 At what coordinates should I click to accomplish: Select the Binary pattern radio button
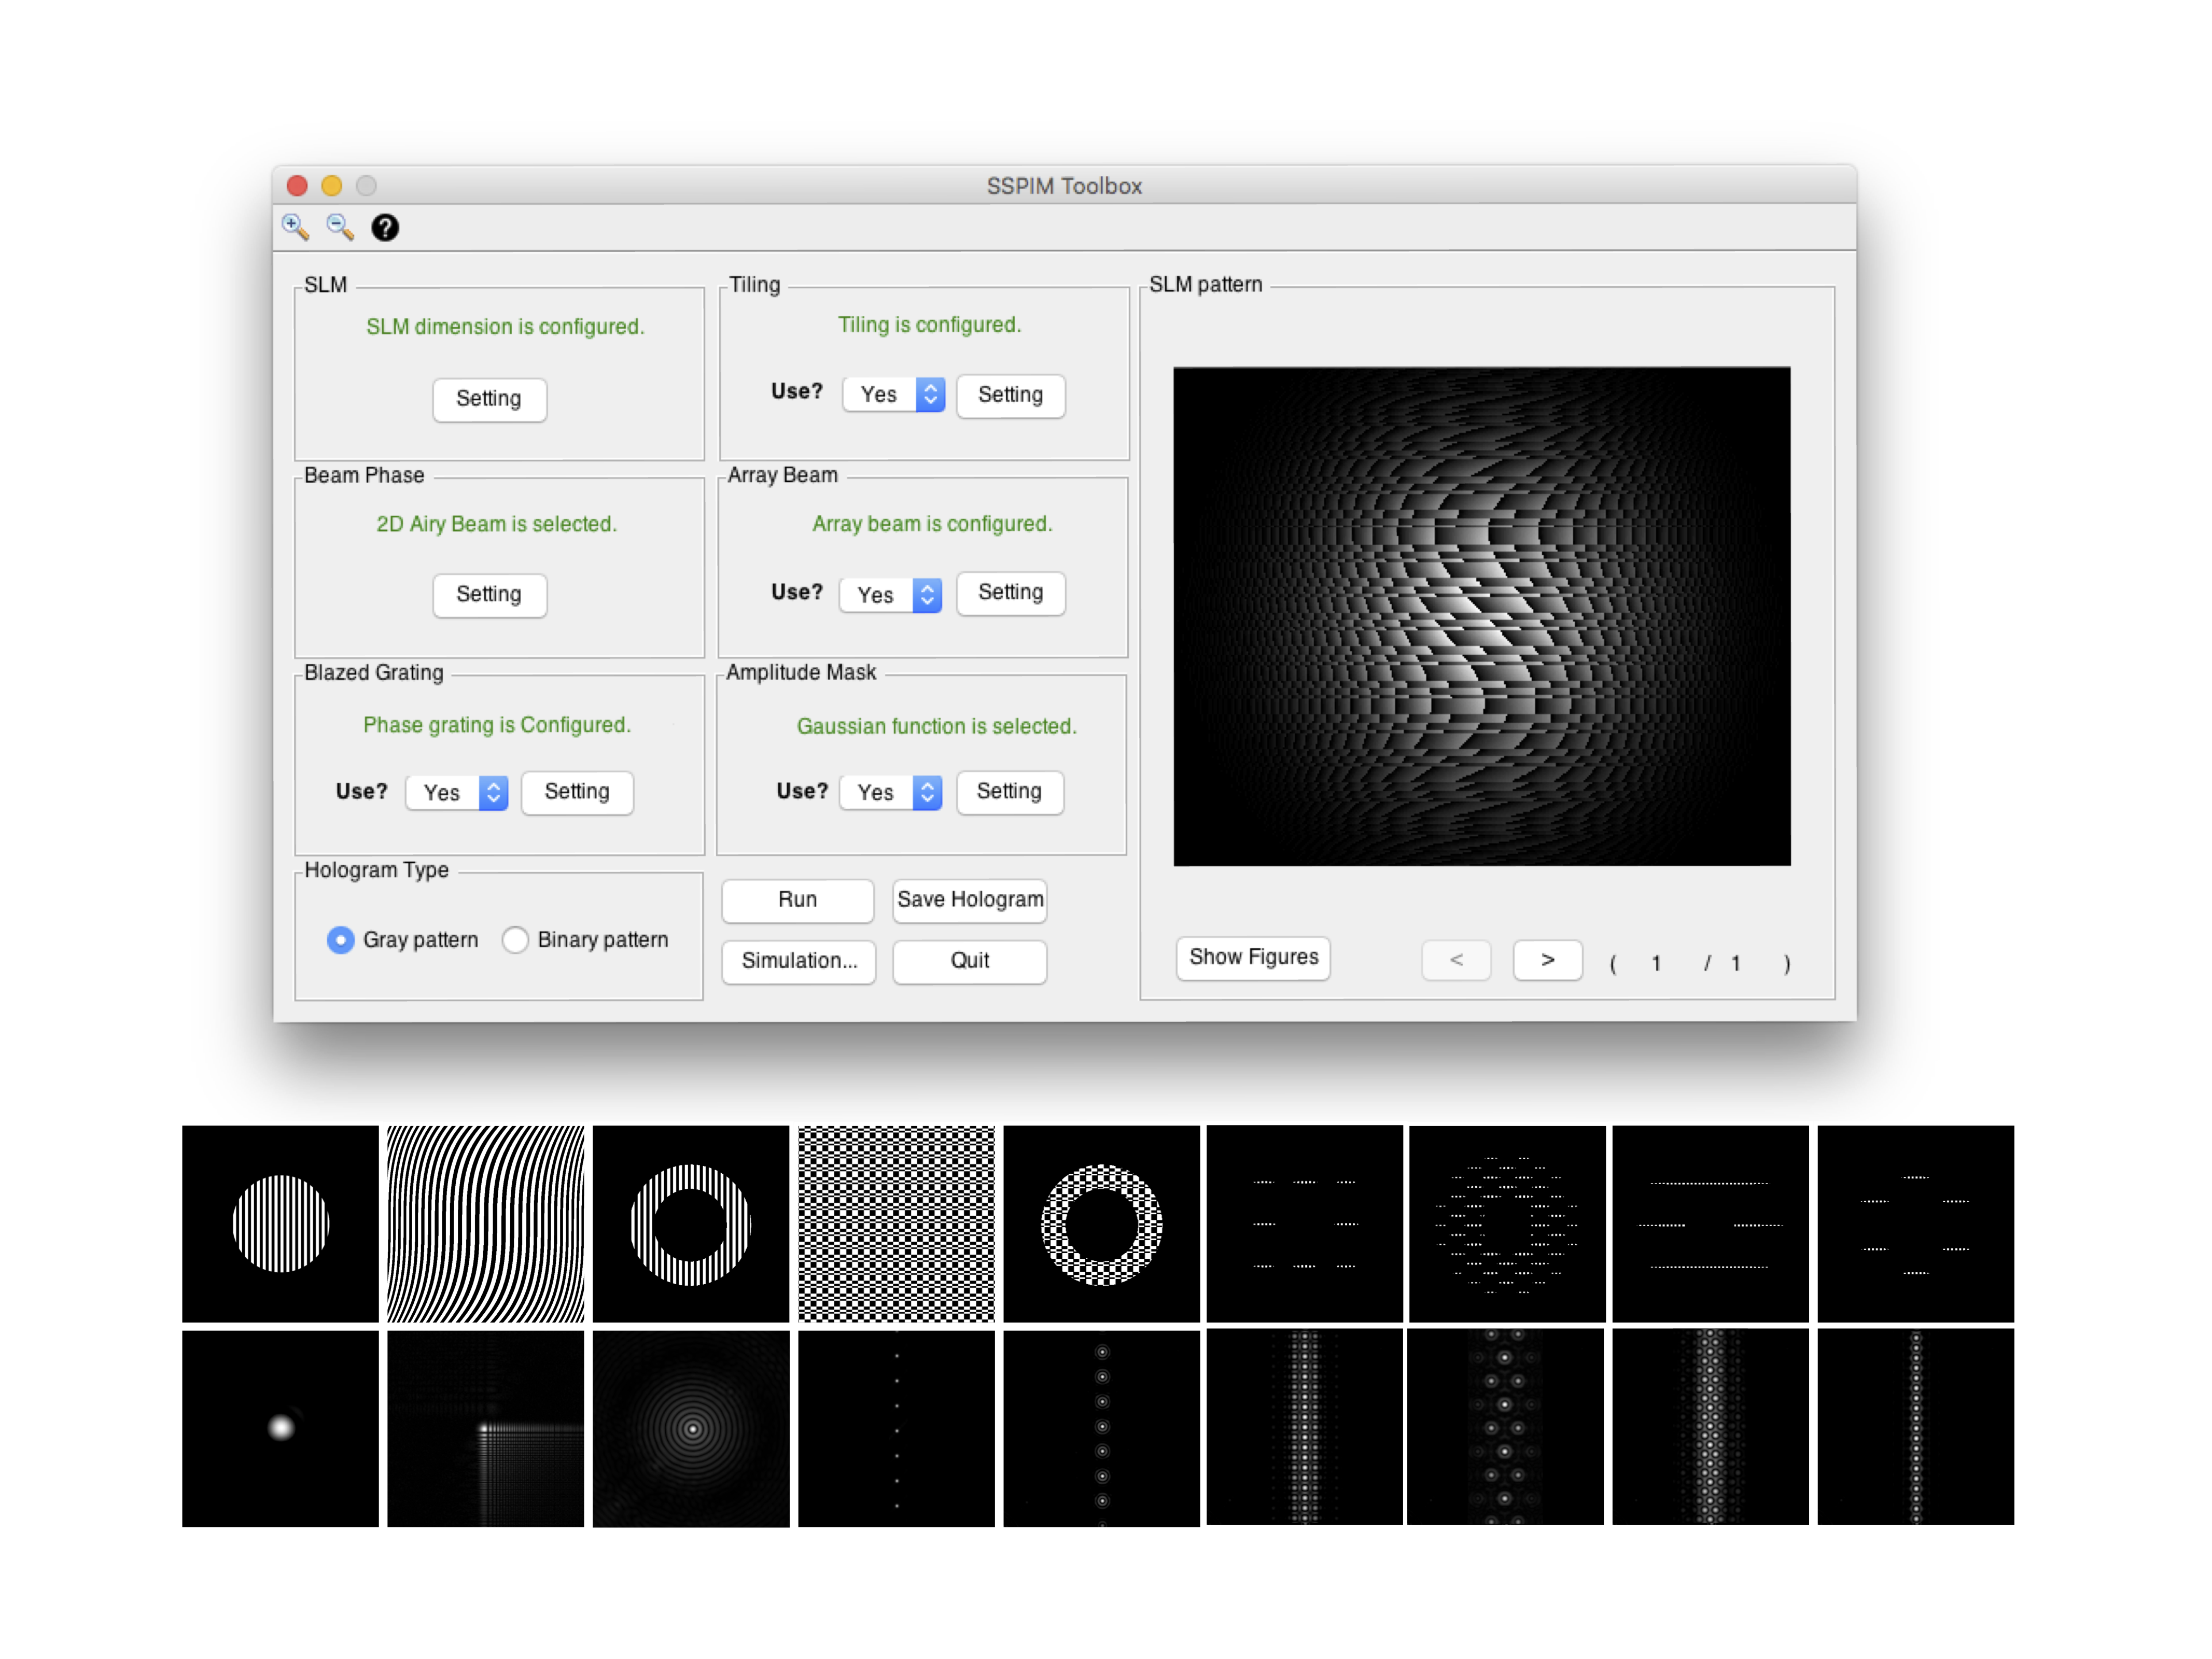515,939
